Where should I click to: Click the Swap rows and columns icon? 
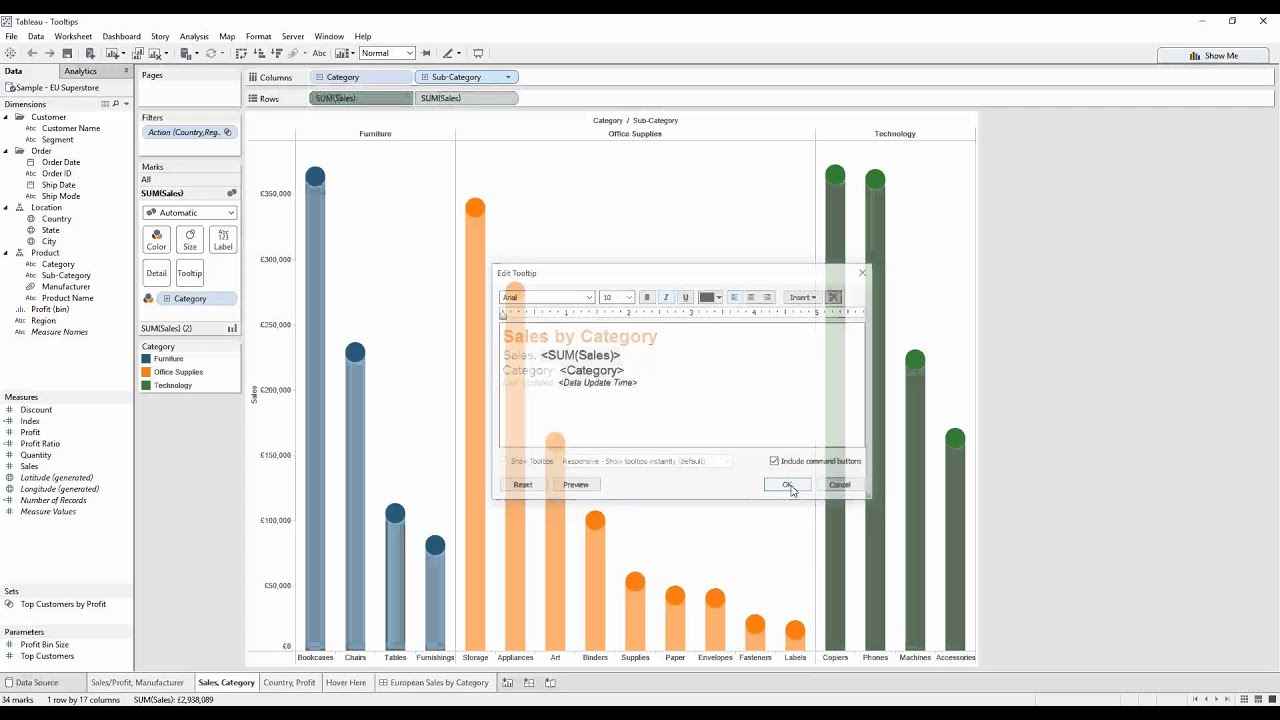pos(241,53)
